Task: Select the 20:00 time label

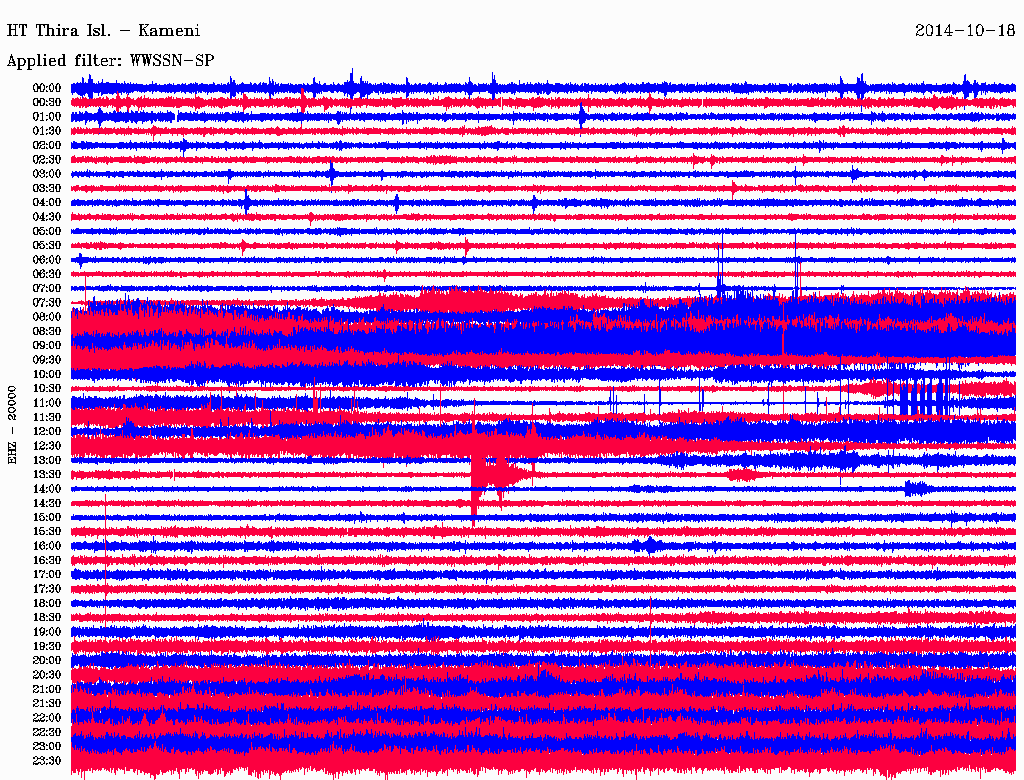Action: click(x=47, y=661)
